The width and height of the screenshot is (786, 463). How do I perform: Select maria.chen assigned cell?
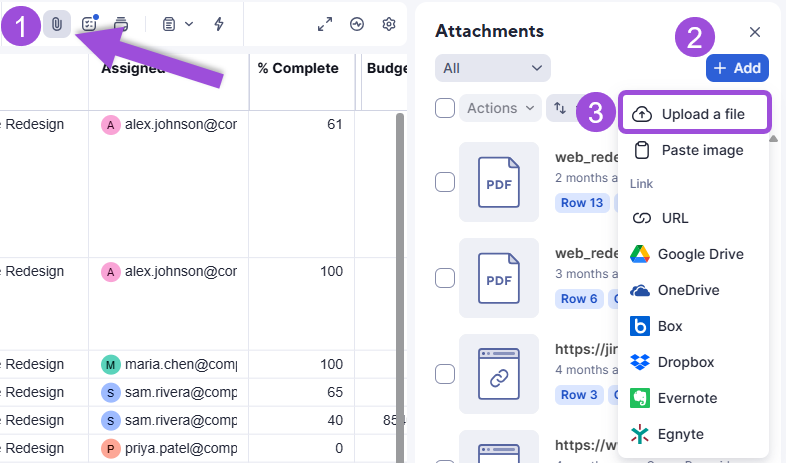point(169,364)
